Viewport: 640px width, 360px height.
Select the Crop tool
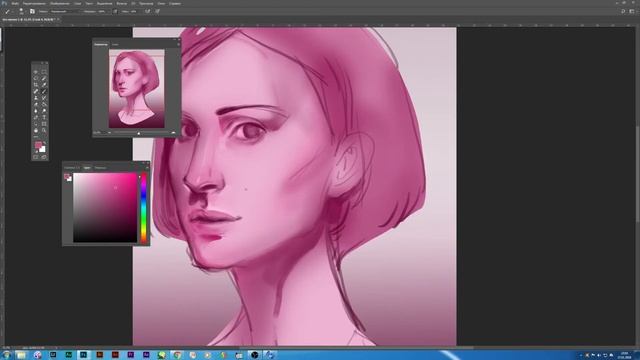36,85
